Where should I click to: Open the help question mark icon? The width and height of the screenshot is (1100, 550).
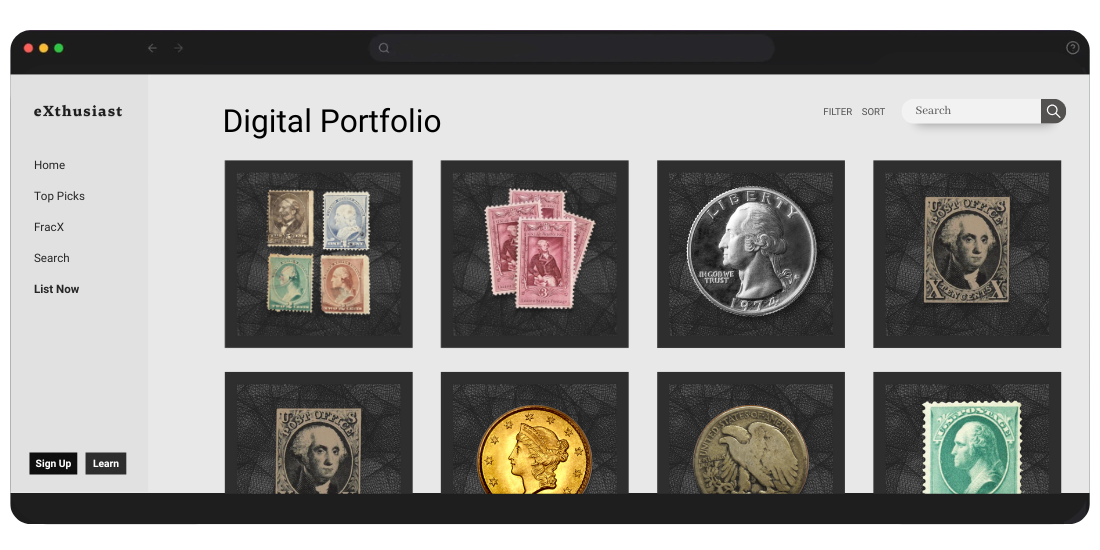(x=1072, y=48)
